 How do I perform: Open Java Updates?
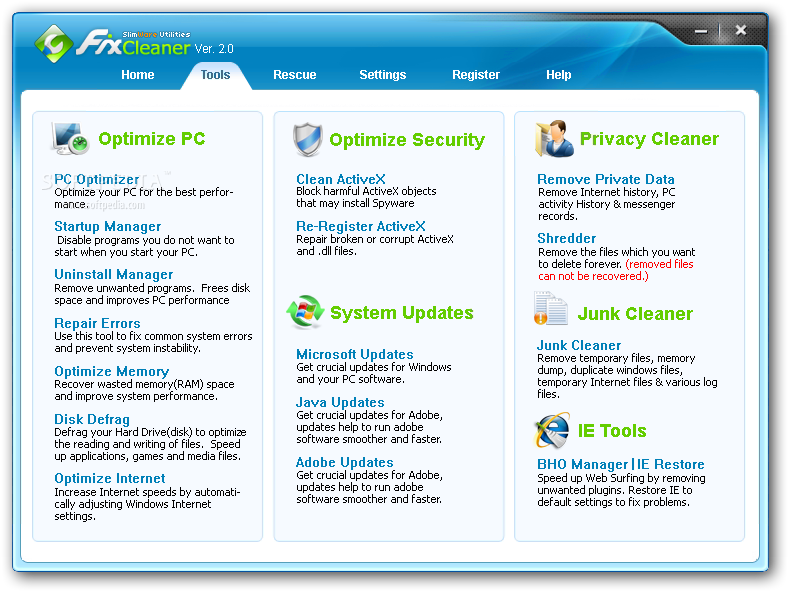pos(340,402)
